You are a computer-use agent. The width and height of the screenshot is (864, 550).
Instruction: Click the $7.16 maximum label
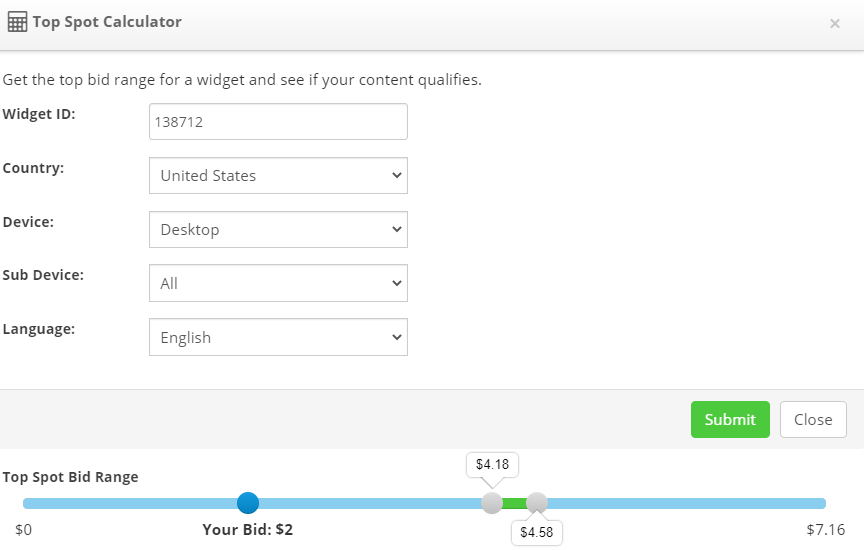click(x=825, y=530)
